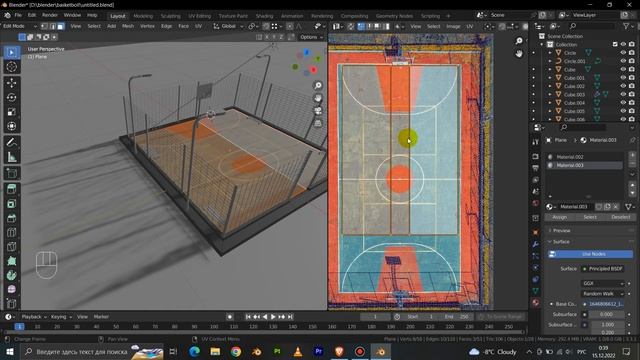Select the Inset Faces tool
The width and height of the screenshot is (640, 360).
(11, 204)
